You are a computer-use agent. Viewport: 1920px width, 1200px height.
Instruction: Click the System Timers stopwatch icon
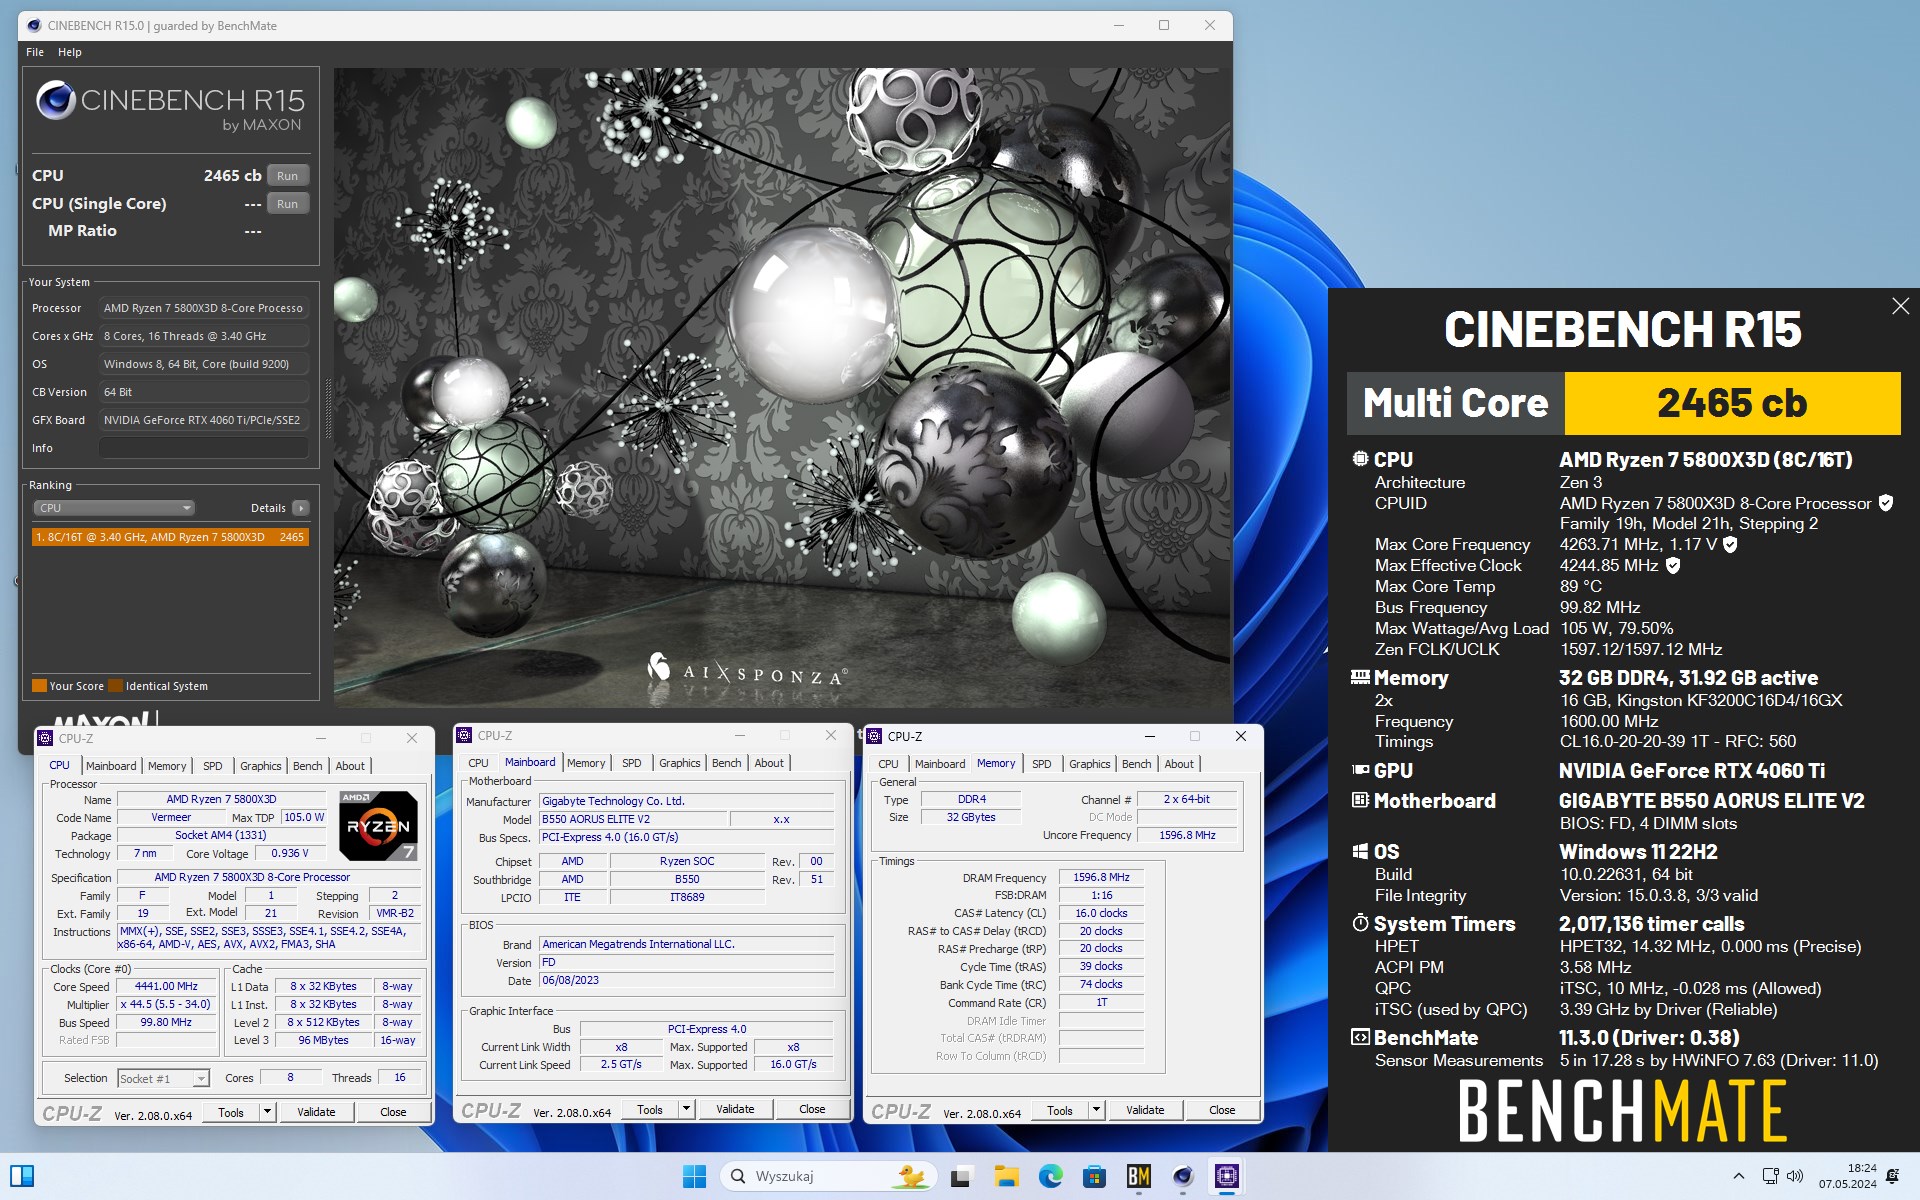(1360, 923)
